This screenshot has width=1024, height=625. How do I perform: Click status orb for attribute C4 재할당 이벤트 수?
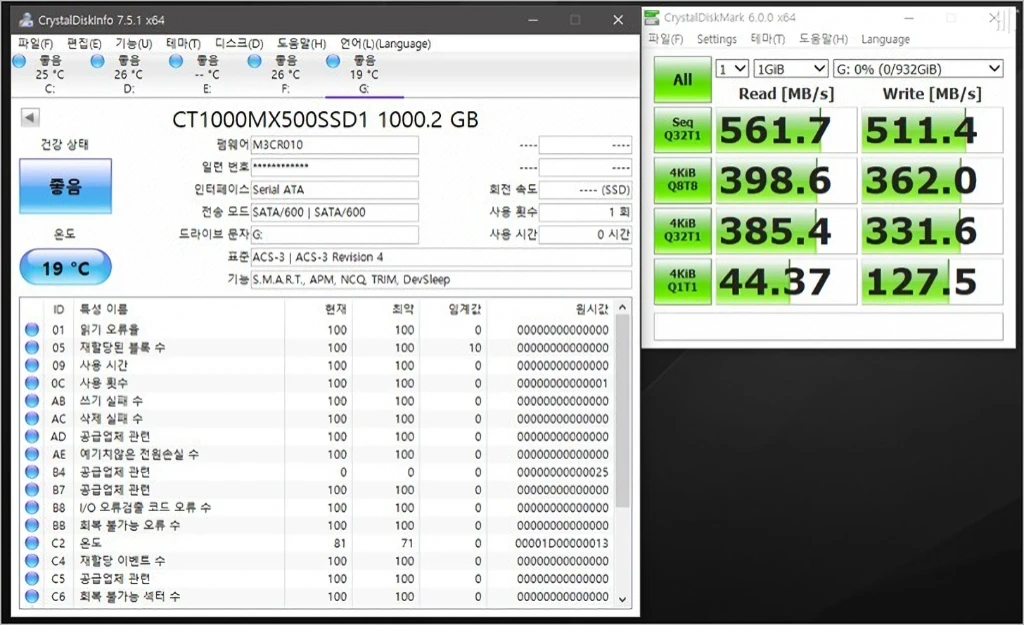point(32,560)
